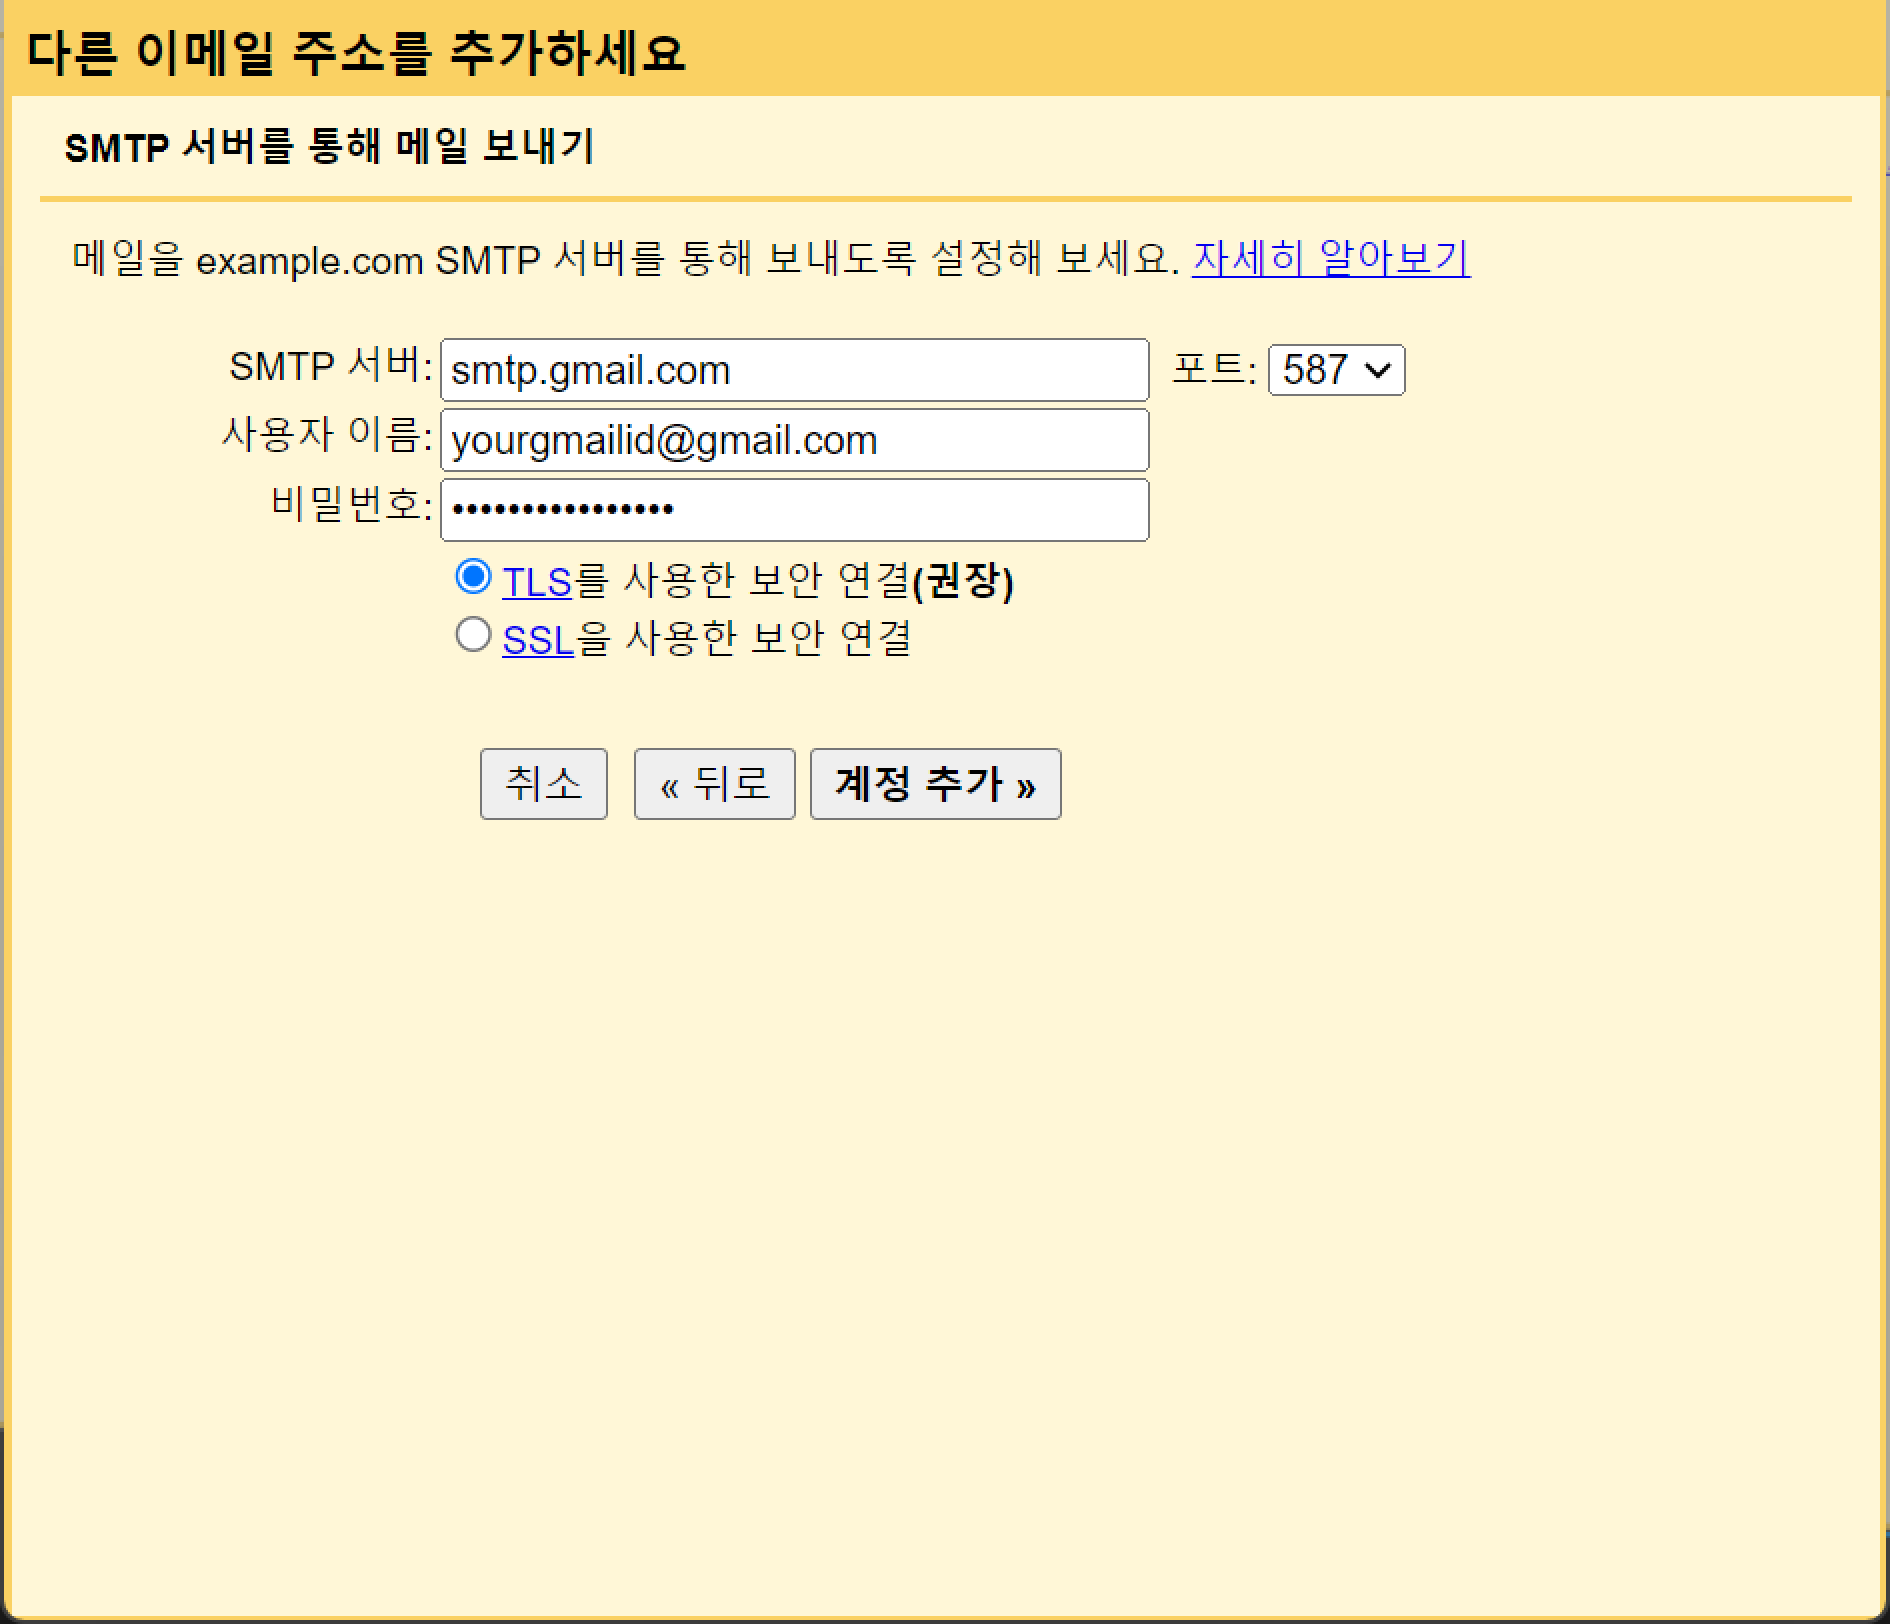Open the TLS hyperlink

coord(536,582)
